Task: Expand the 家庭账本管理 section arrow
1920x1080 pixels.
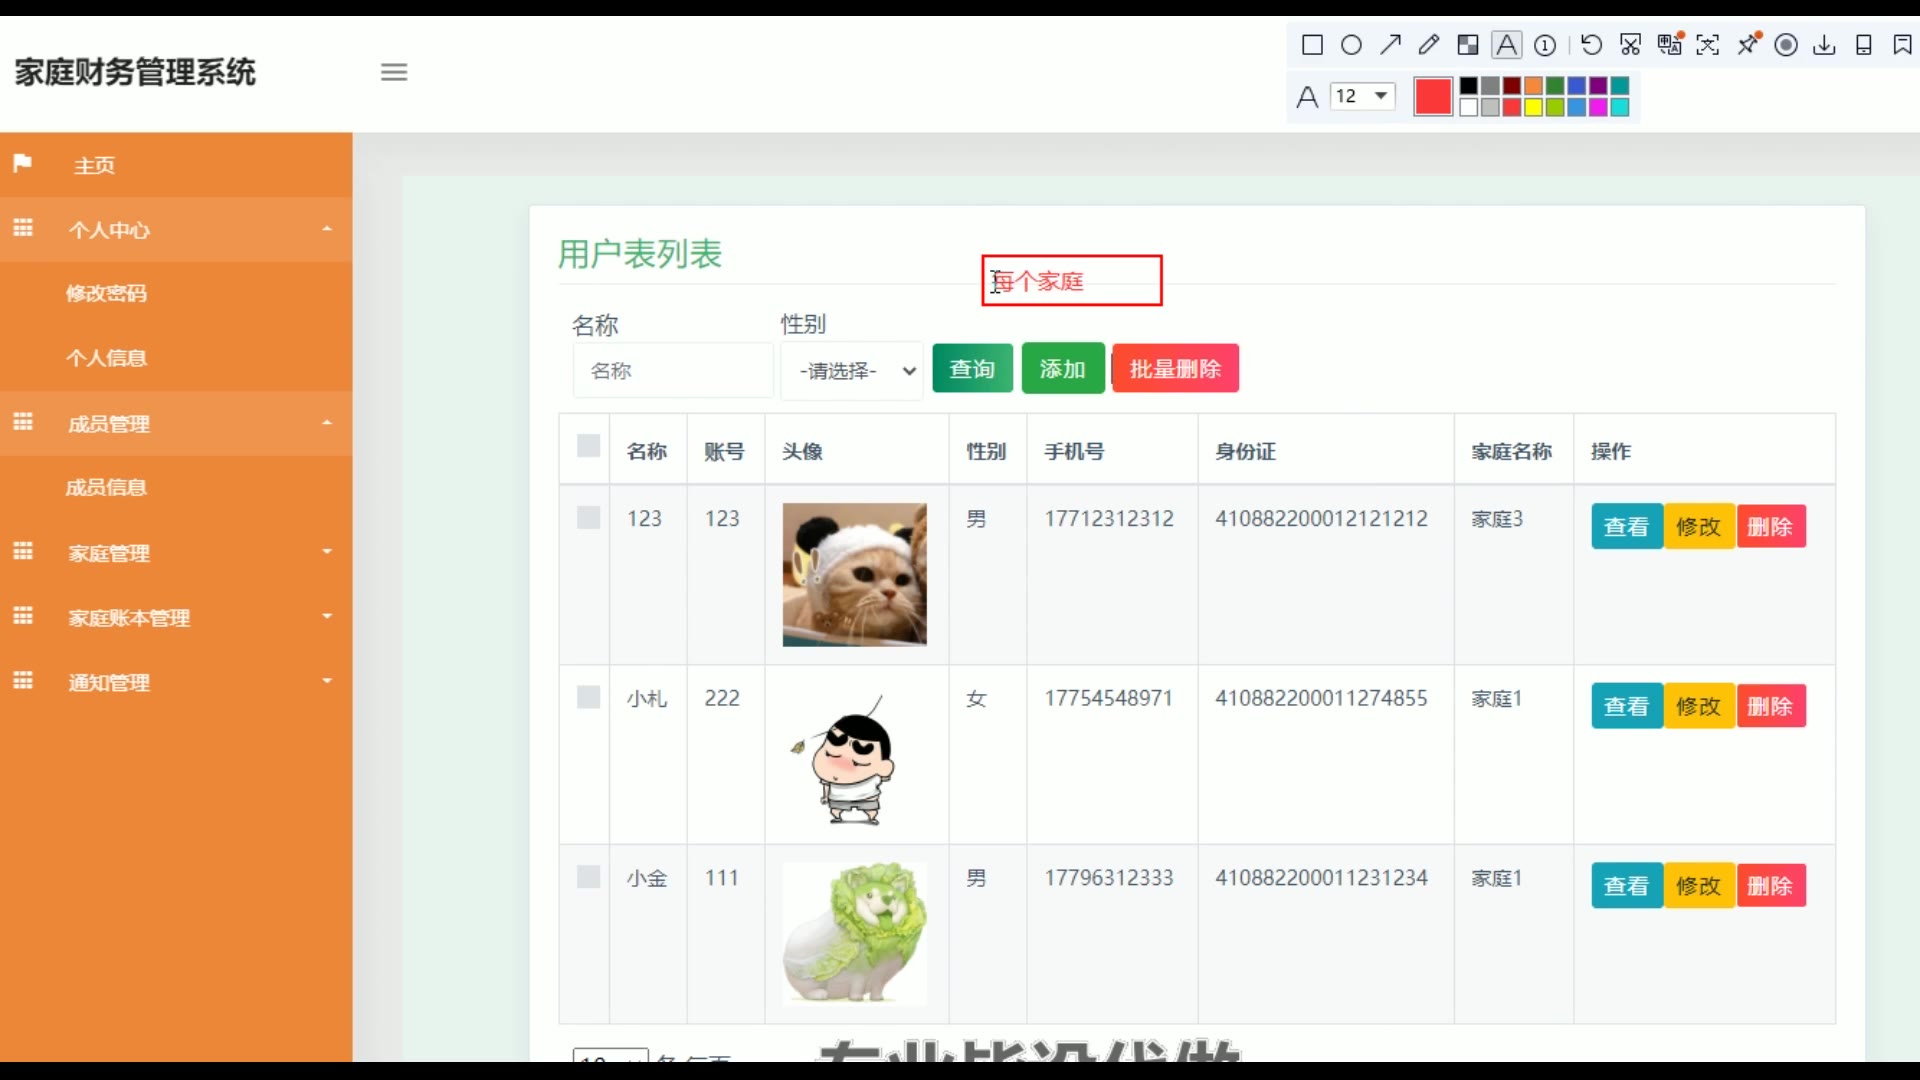Action: pos(327,617)
